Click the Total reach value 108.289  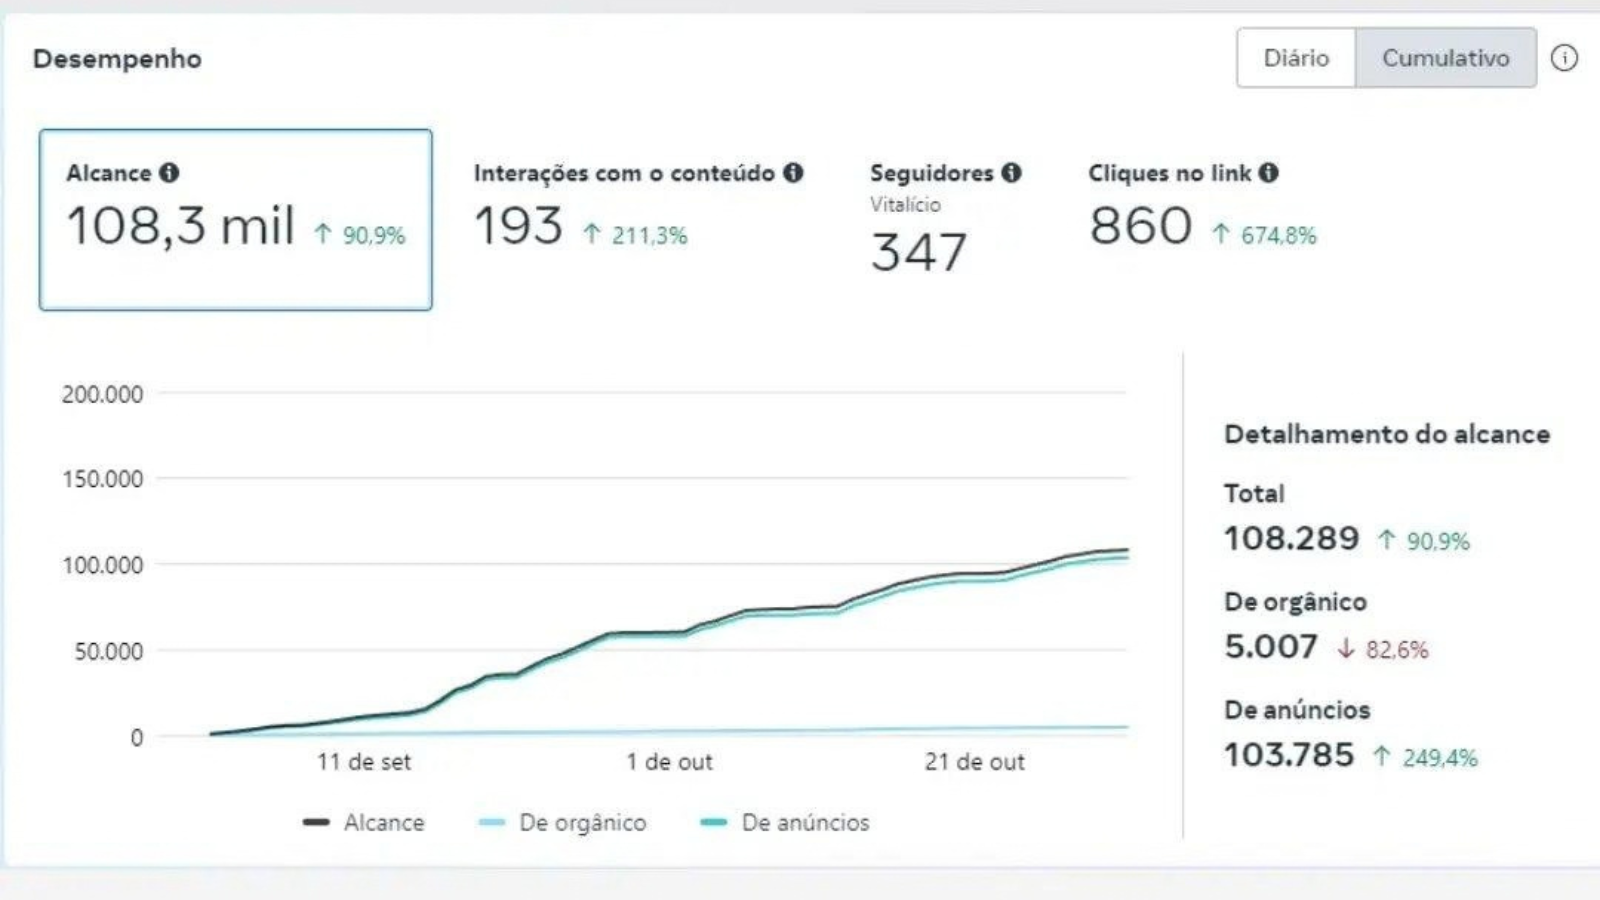point(1292,539)
